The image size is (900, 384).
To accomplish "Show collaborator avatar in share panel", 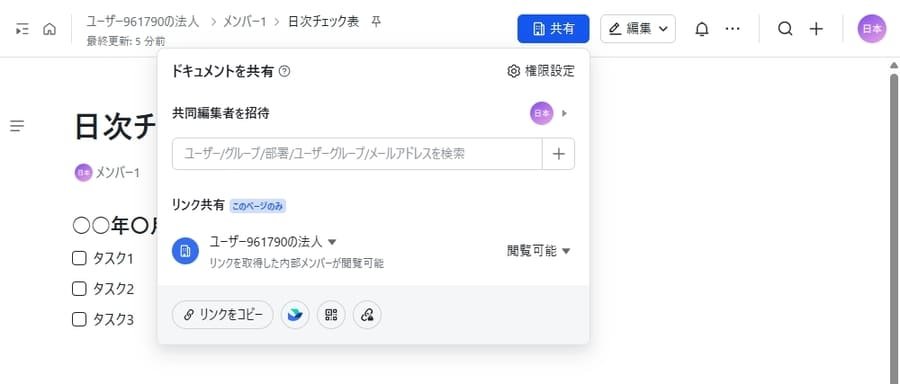I will pos(541,113).
